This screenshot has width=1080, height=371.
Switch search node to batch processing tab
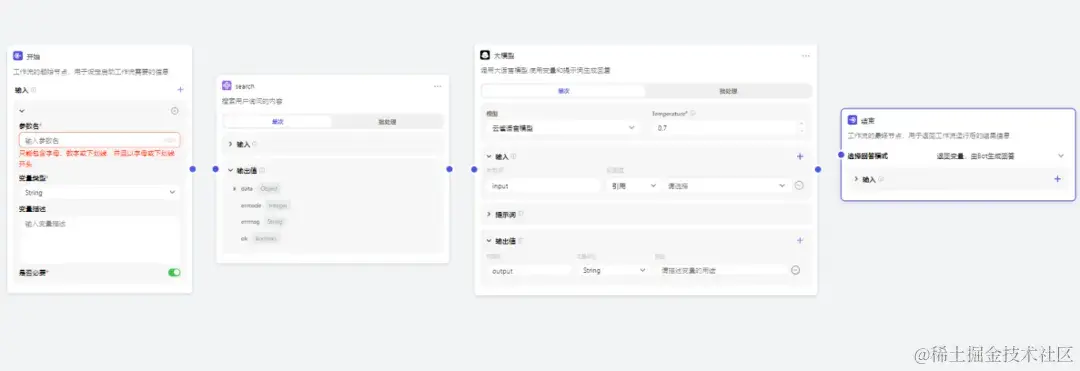coord(387,122)
